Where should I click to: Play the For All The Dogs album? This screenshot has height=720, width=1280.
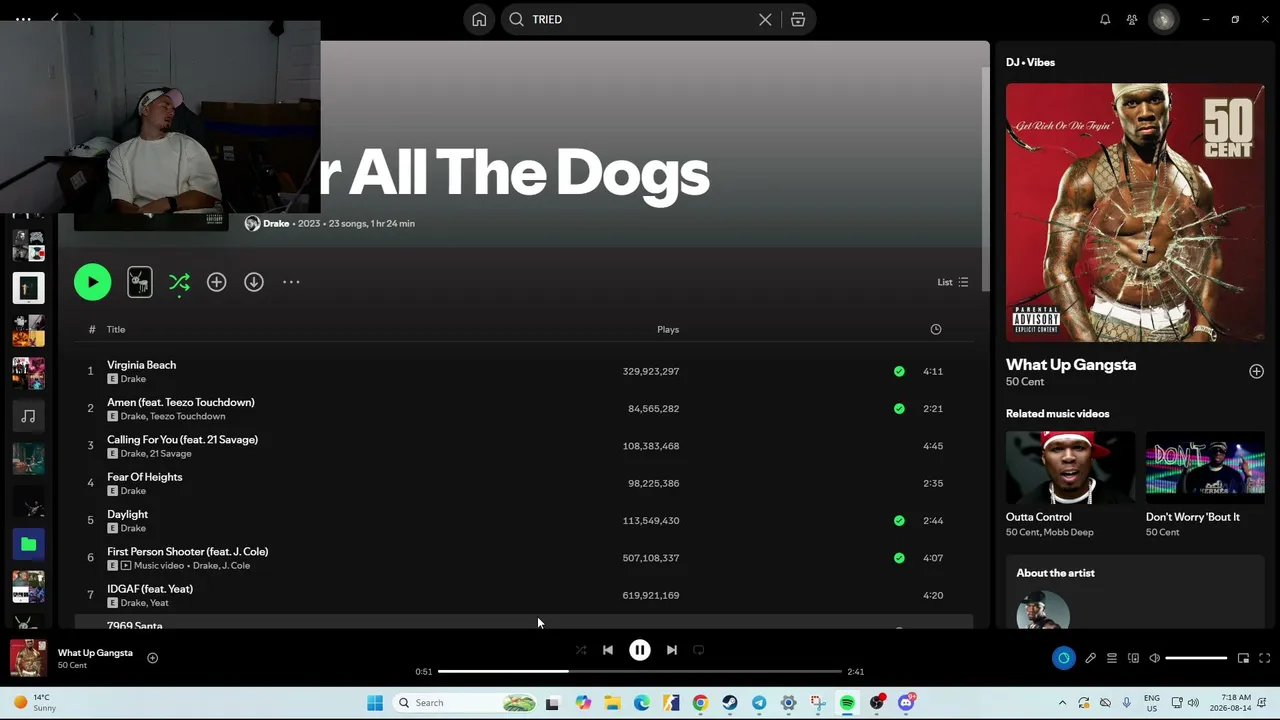pyautogui.click(x=92, y=282)
